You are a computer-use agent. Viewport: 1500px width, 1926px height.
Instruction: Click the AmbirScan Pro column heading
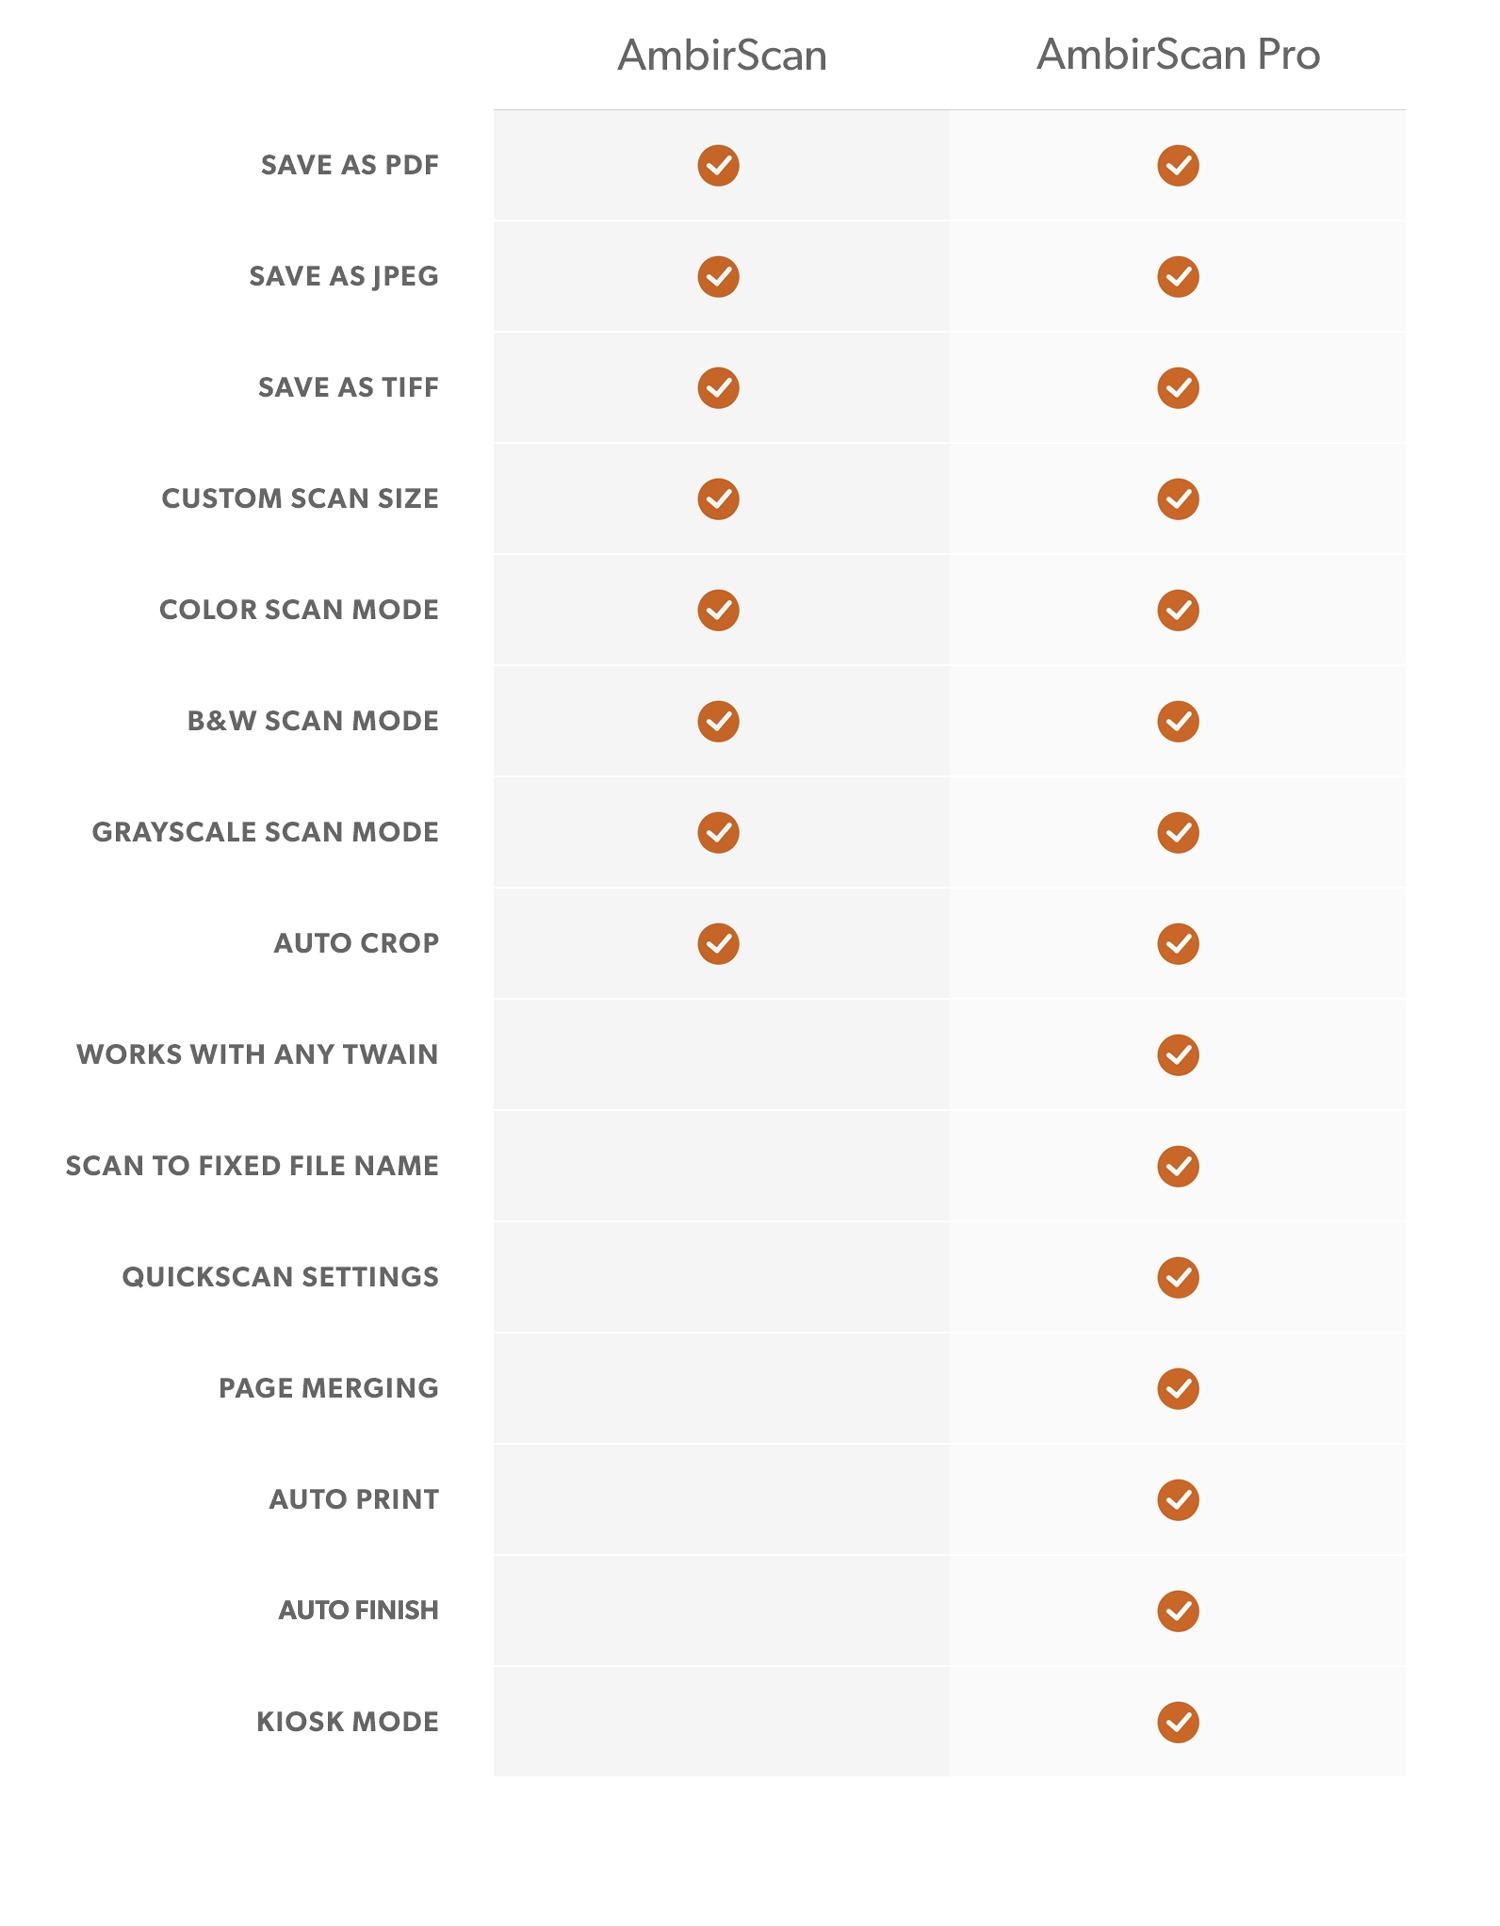coord(1178,54)
